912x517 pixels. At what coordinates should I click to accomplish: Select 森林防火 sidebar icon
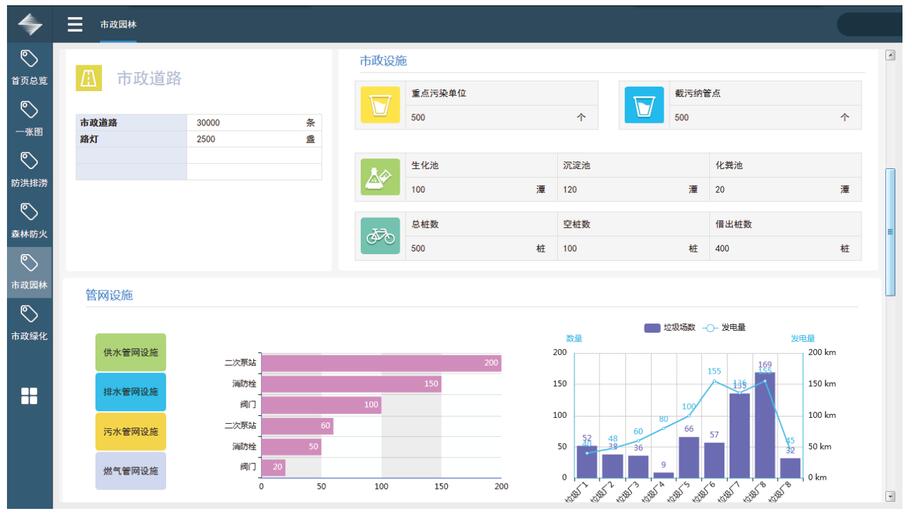point(29,220)
